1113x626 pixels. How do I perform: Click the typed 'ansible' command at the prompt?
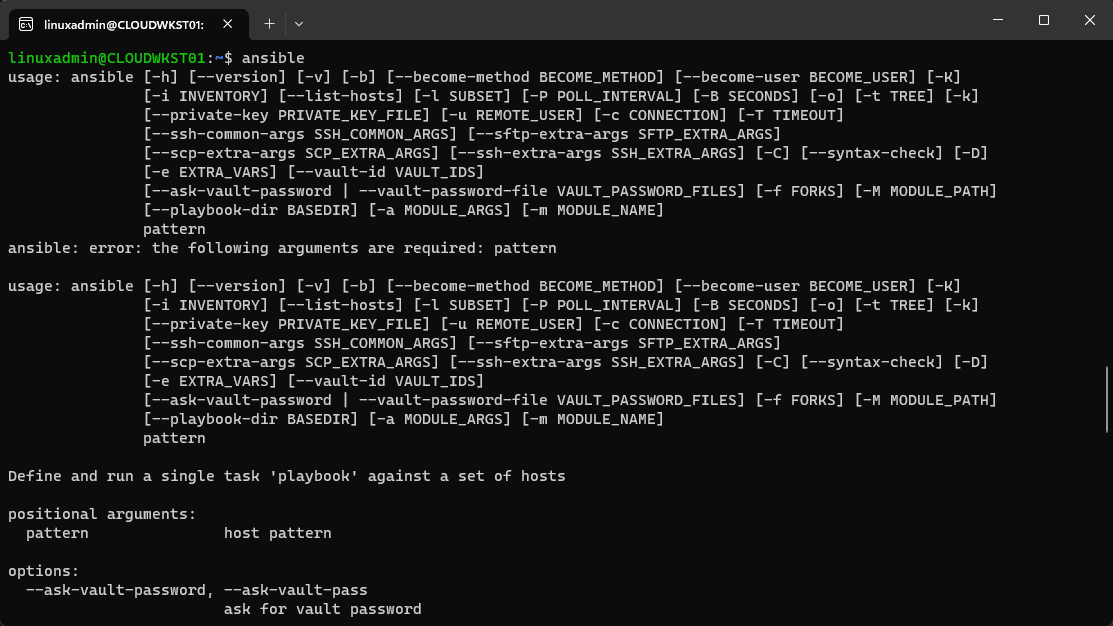[x=272, y=58]
